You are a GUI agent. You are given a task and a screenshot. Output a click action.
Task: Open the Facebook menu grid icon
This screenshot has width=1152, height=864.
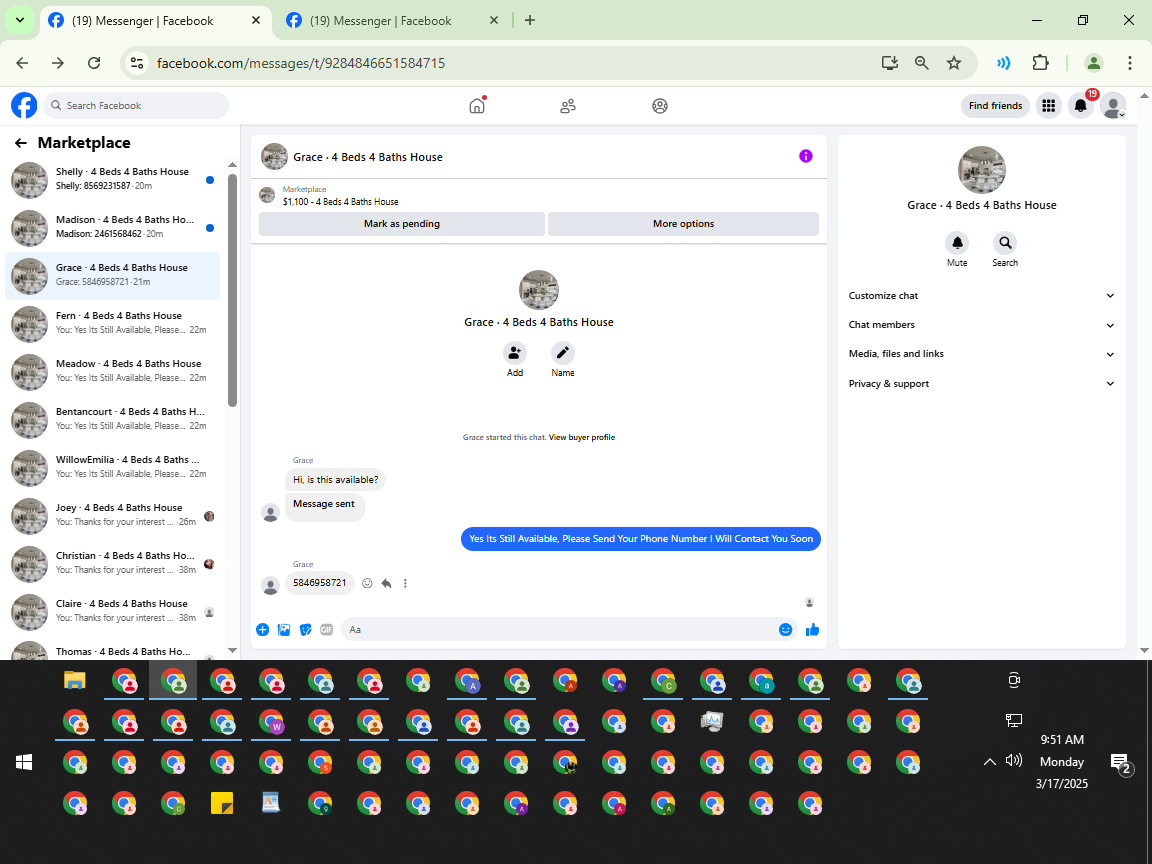(1048, 106)
